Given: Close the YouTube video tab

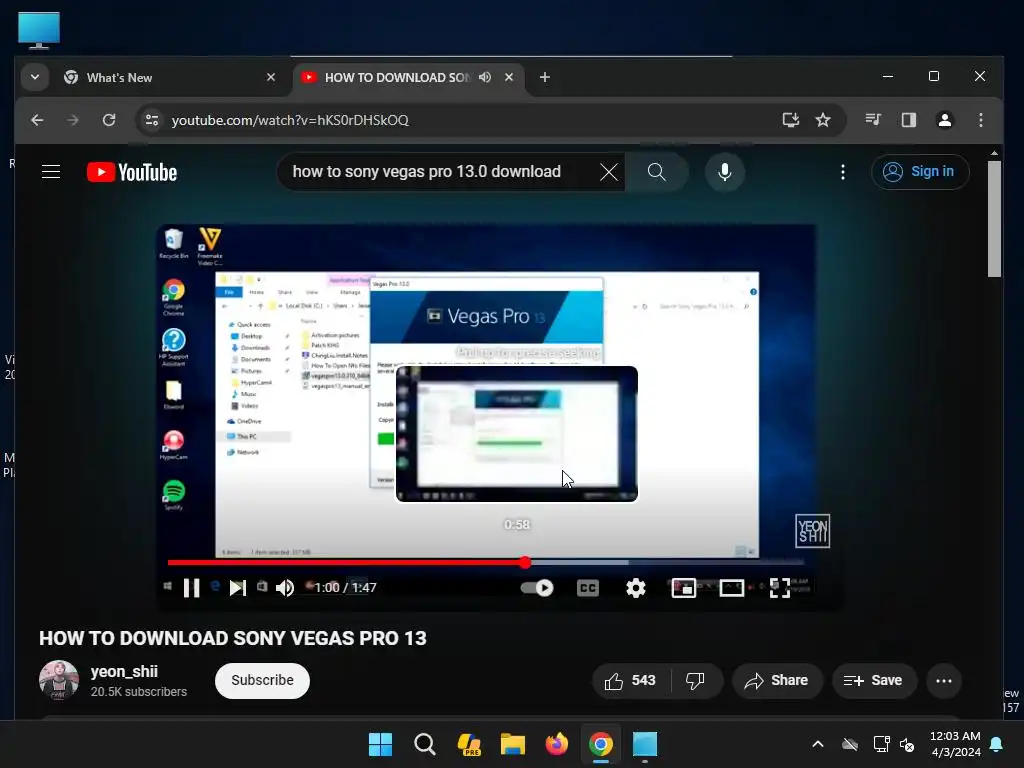Looking at the screenshot, I should coord(509,77).
